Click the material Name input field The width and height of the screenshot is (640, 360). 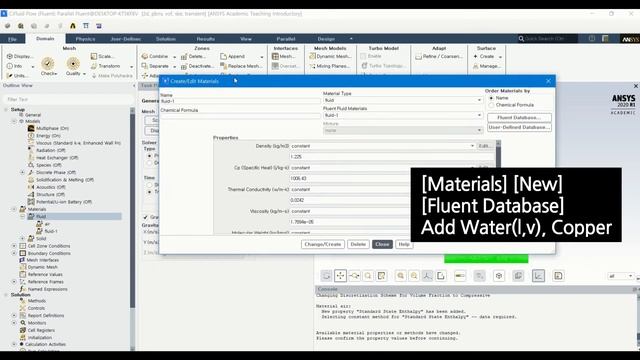[x=240, y=101]
